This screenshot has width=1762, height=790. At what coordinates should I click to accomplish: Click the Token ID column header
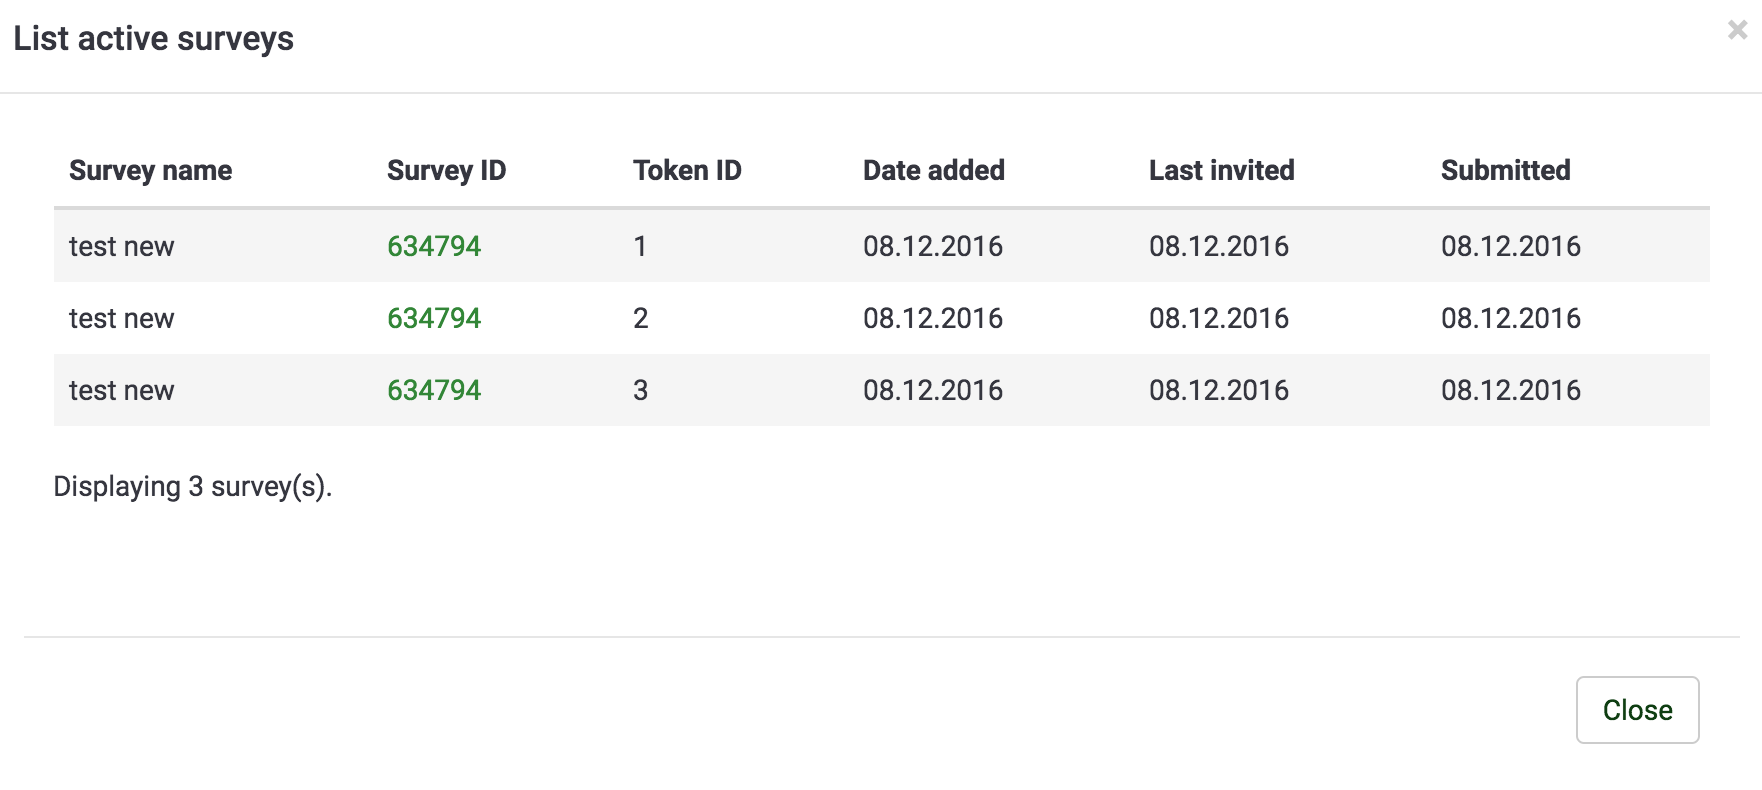coord(687,170)
